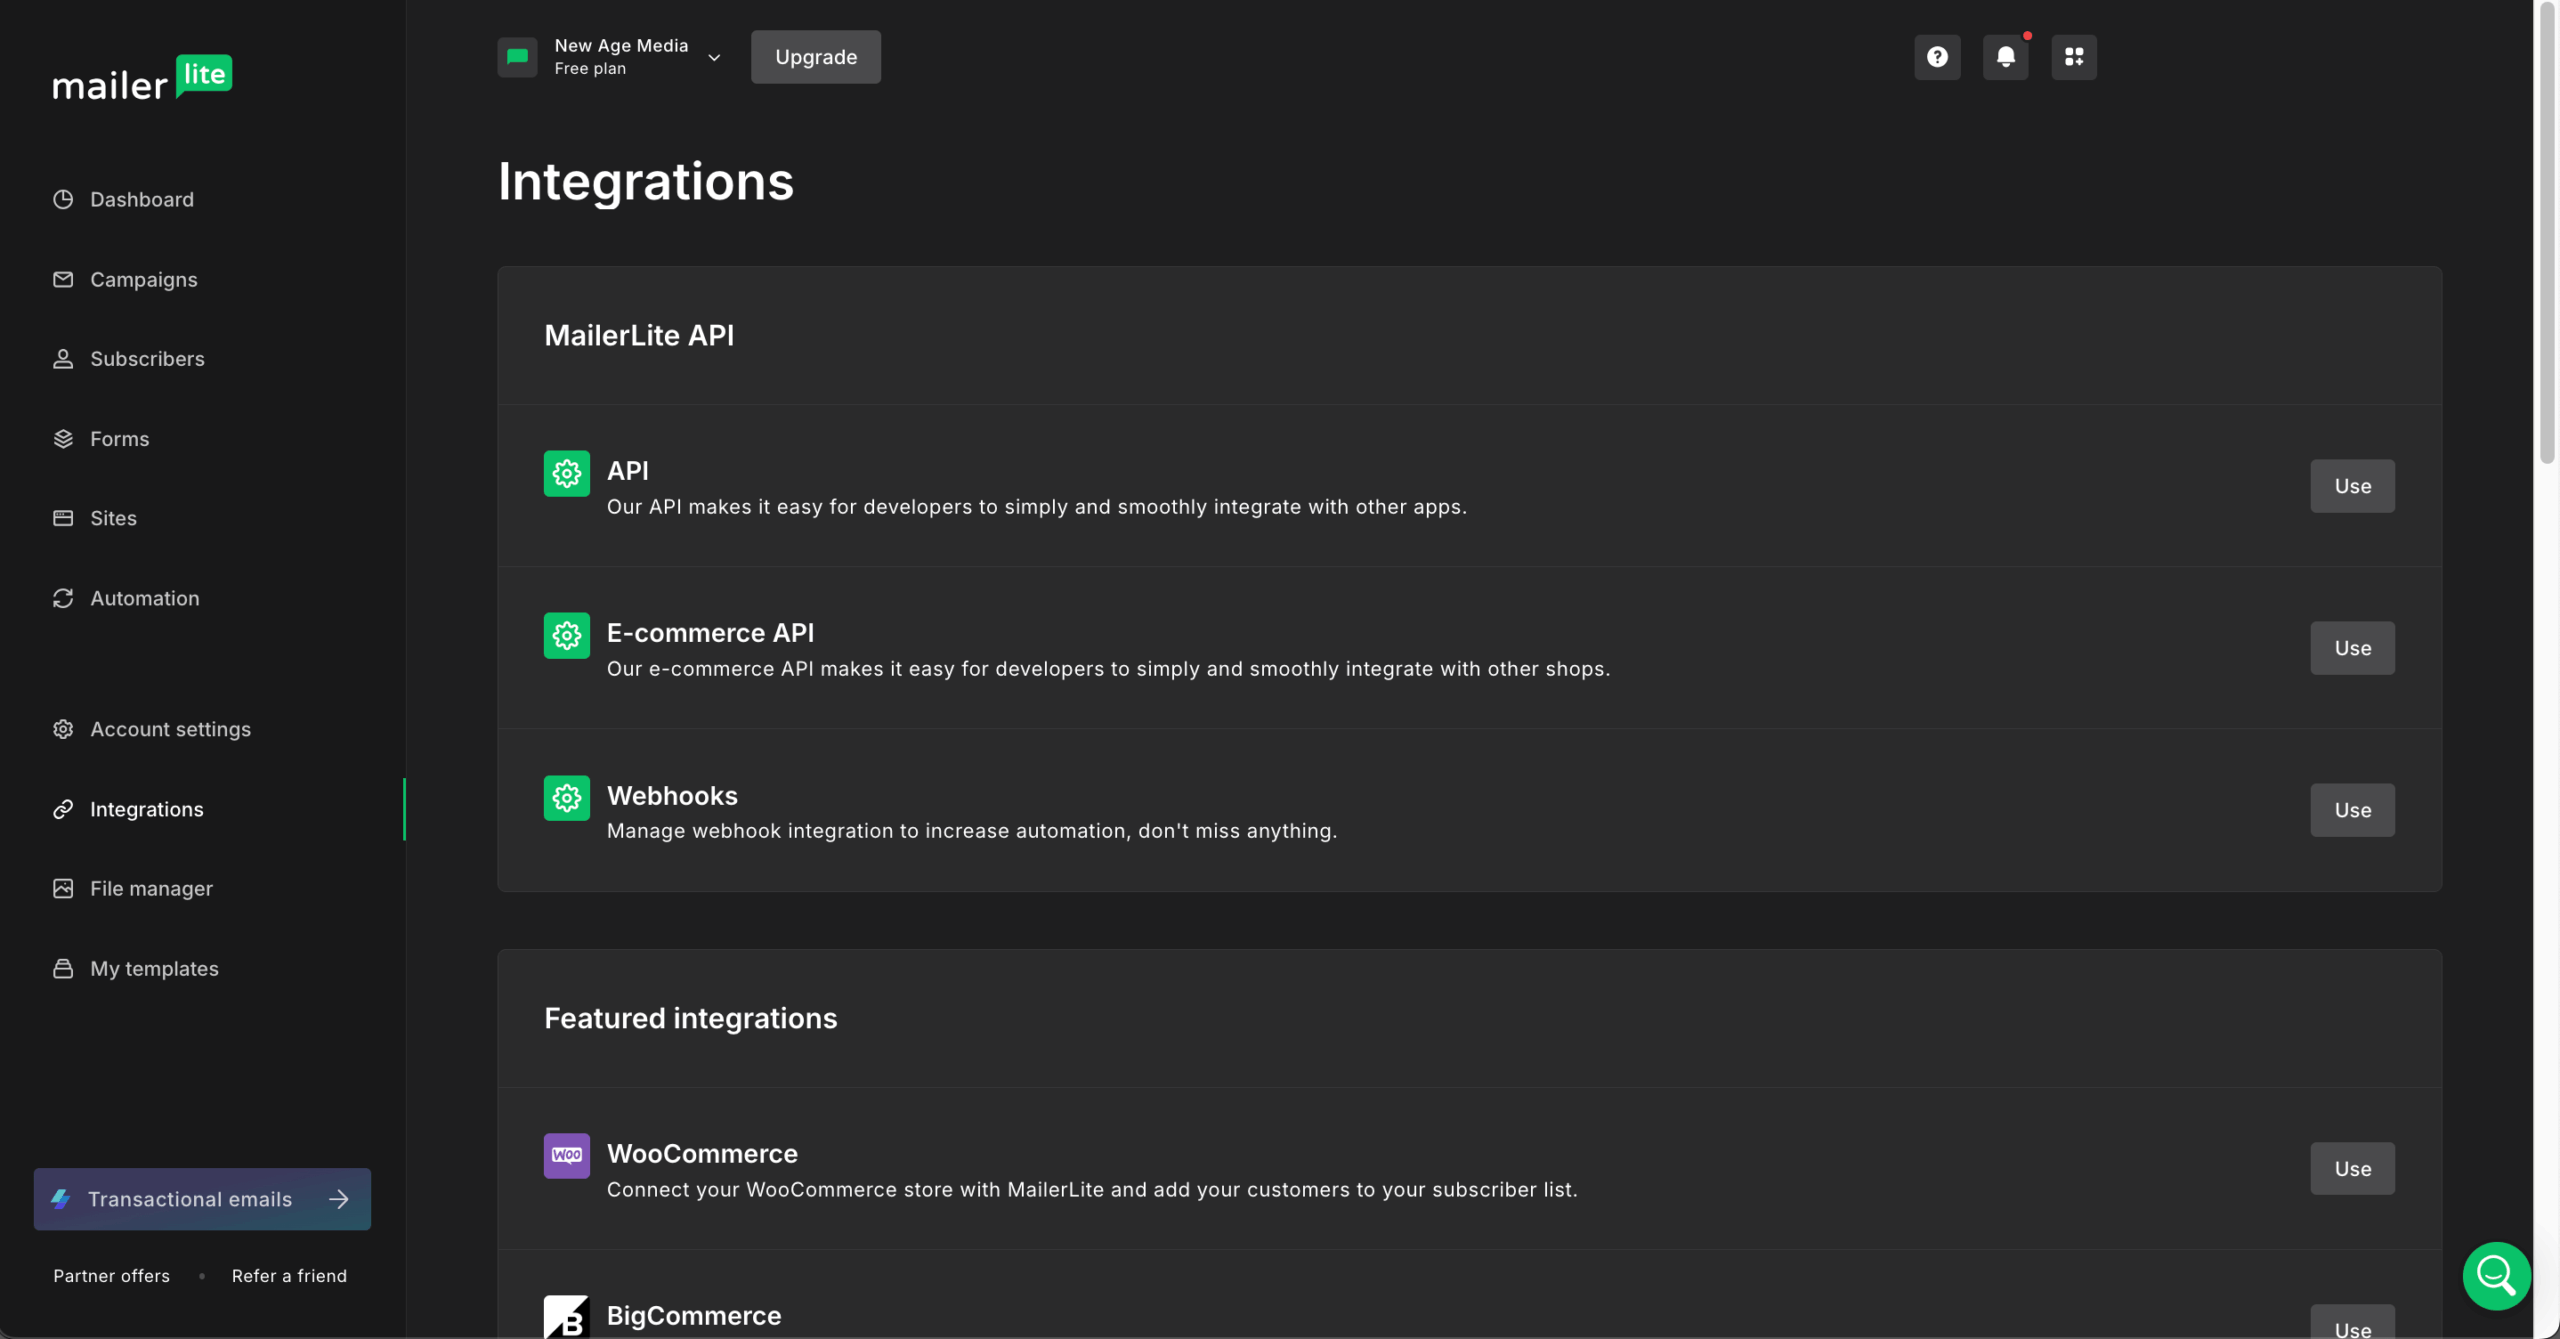Click the Subscribers person icon
Screen dimensions: 2560x1339
coord(63,359)
